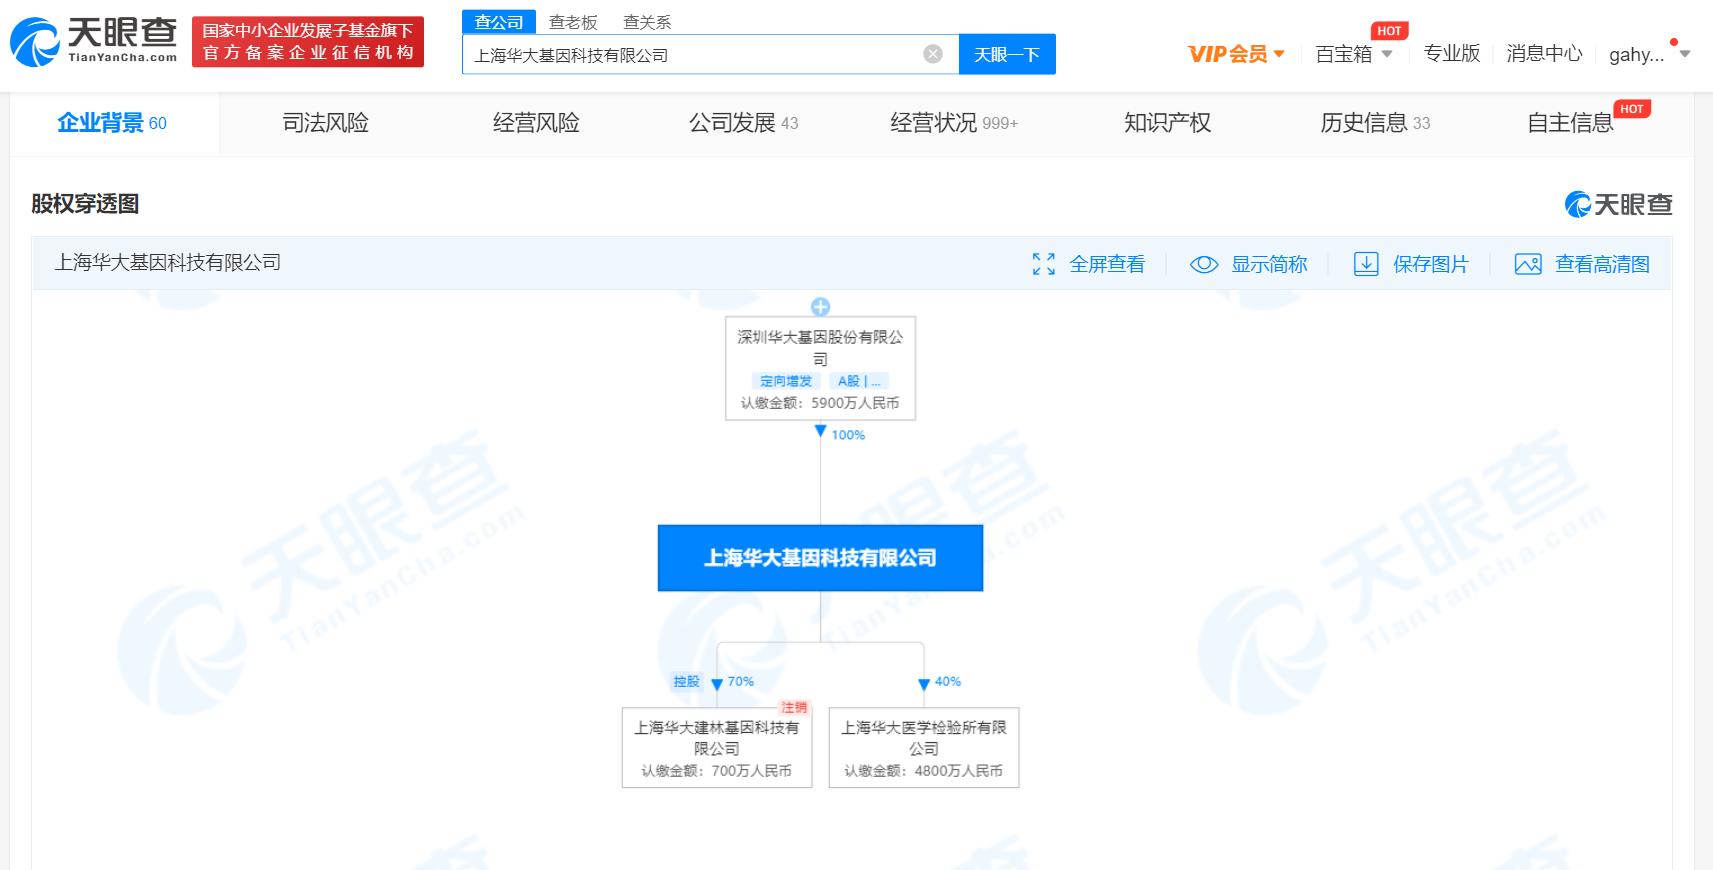Click 保存图片 link
The width and height of the screenshot is (1713, 870).
pyautogui.click(x=1431, y=264)
